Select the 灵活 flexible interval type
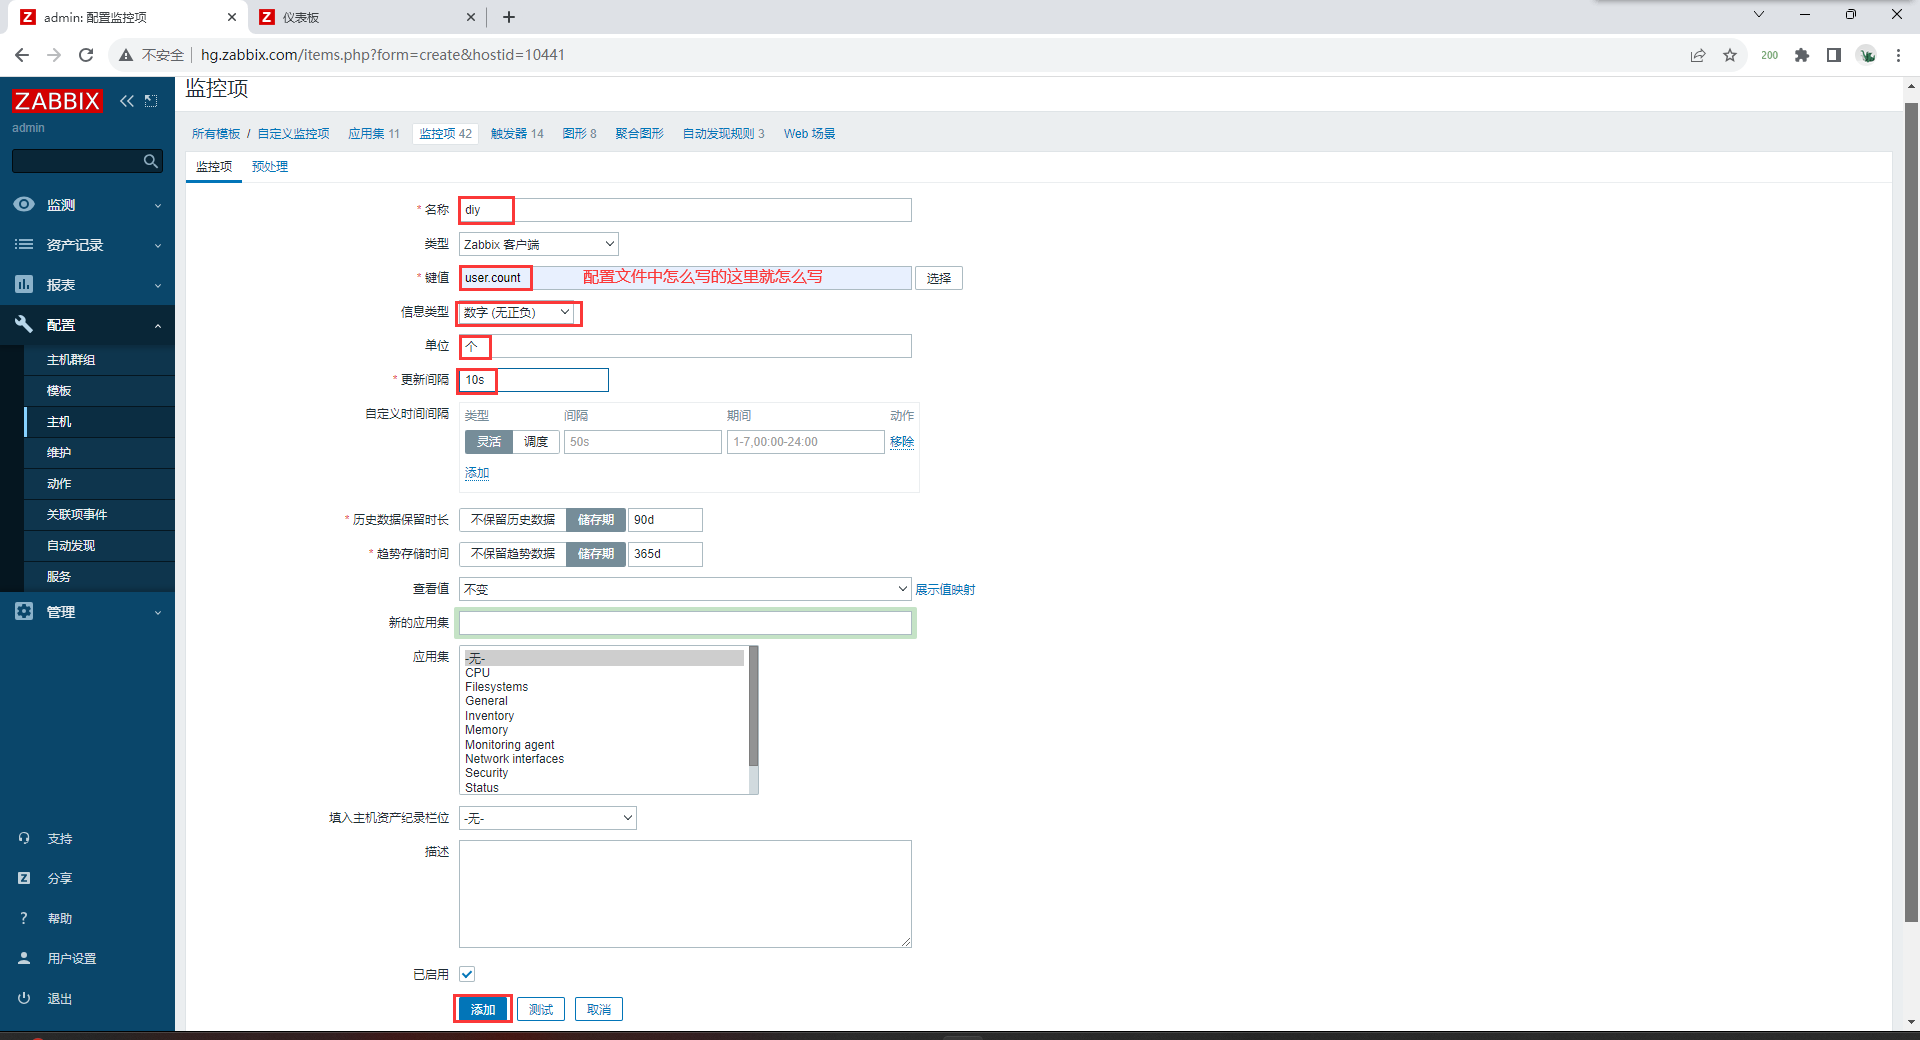The image size is (1920, 1040). point(489,442)
